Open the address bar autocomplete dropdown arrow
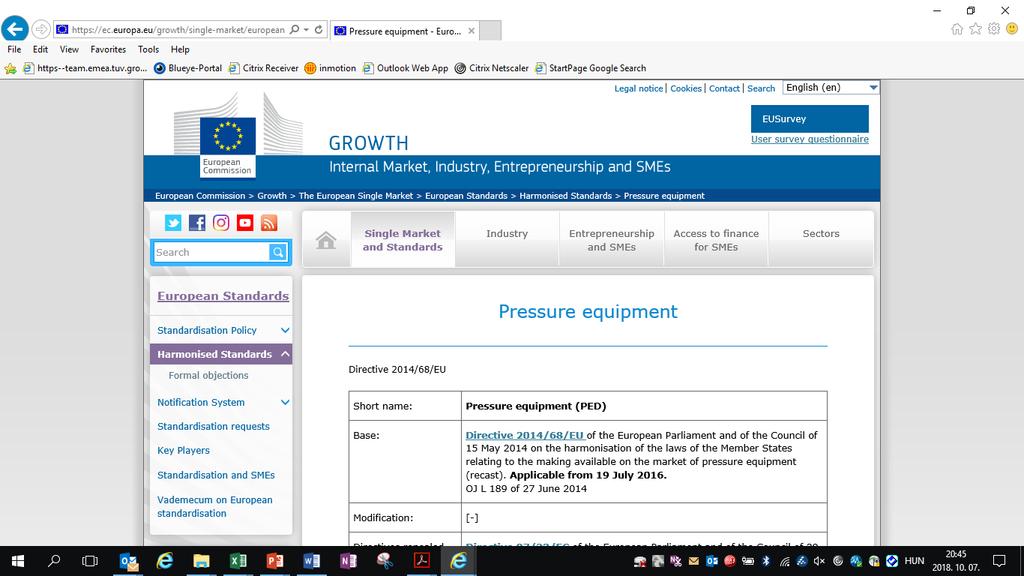The height and width of the screenshot is (576, 1024). pos(306,29)
